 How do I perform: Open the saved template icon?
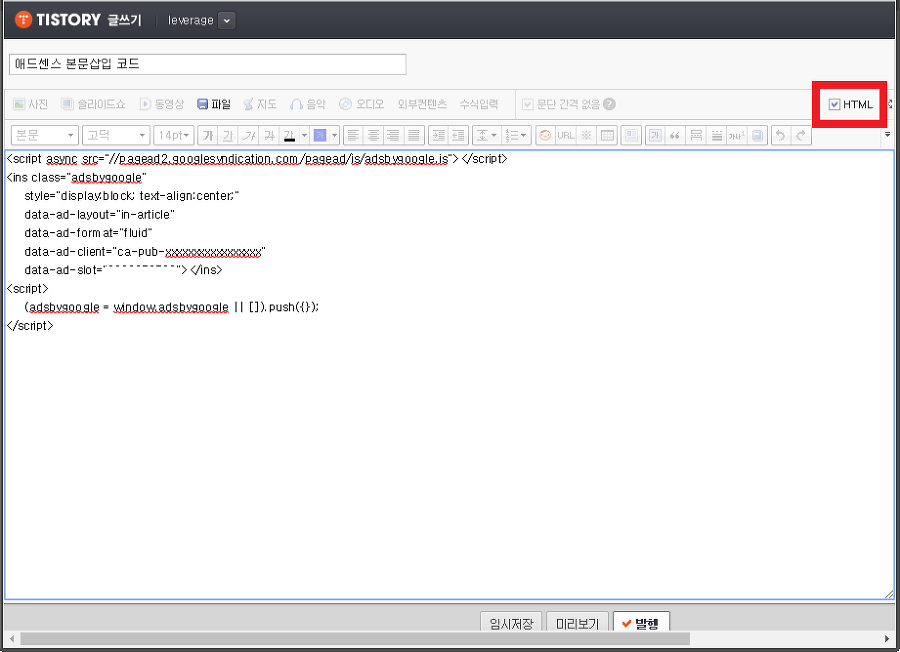757,135
